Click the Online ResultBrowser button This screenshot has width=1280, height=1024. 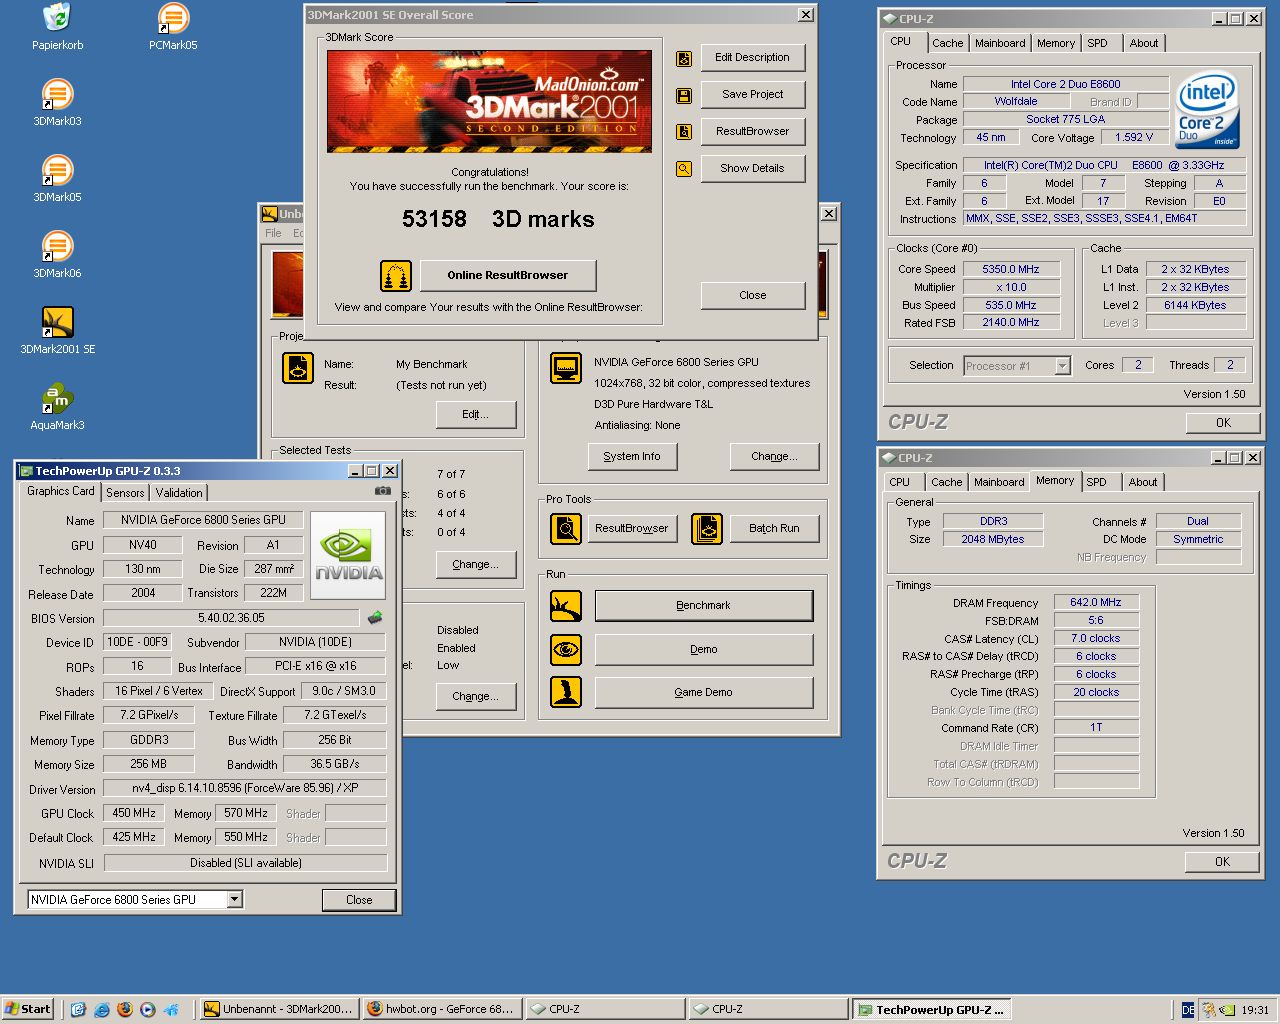pos(508,275)
